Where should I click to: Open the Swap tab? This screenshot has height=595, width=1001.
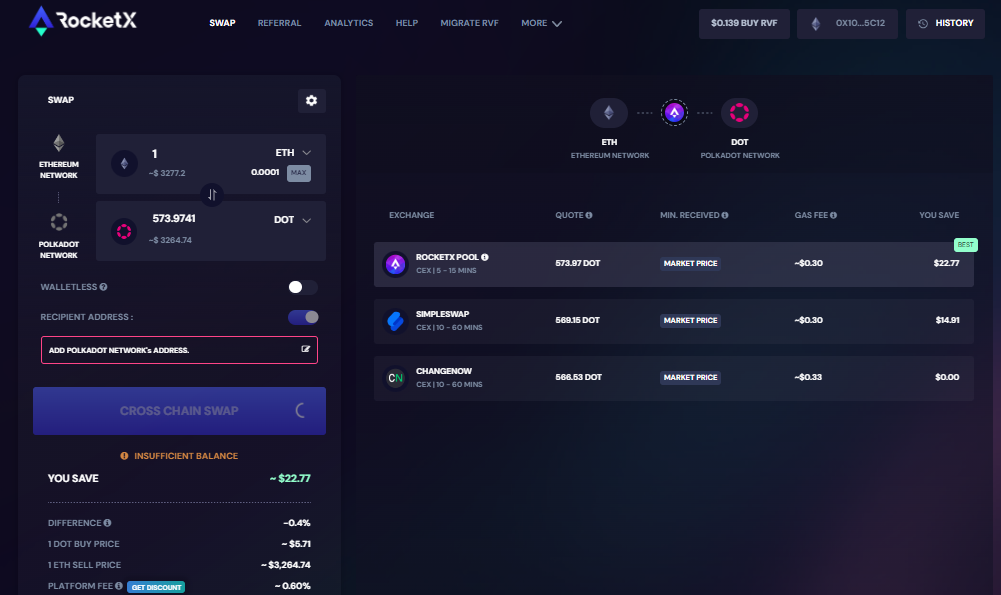[222, 23]
